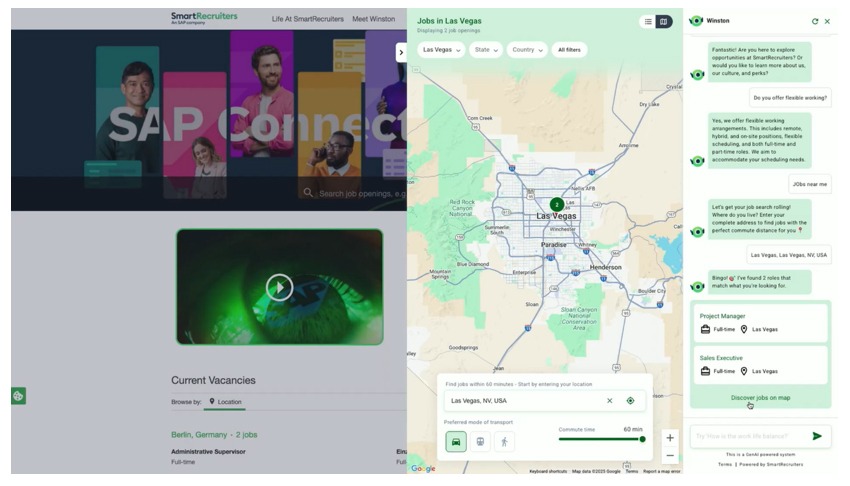
Task: Send the chat message arrow
Action: [817, 436]
